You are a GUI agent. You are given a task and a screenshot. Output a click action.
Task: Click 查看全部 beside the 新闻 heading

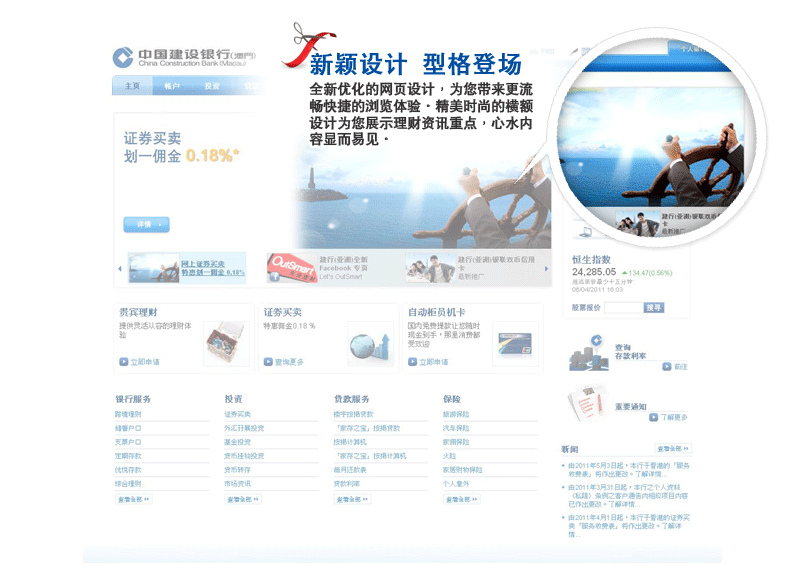(672, 449)
